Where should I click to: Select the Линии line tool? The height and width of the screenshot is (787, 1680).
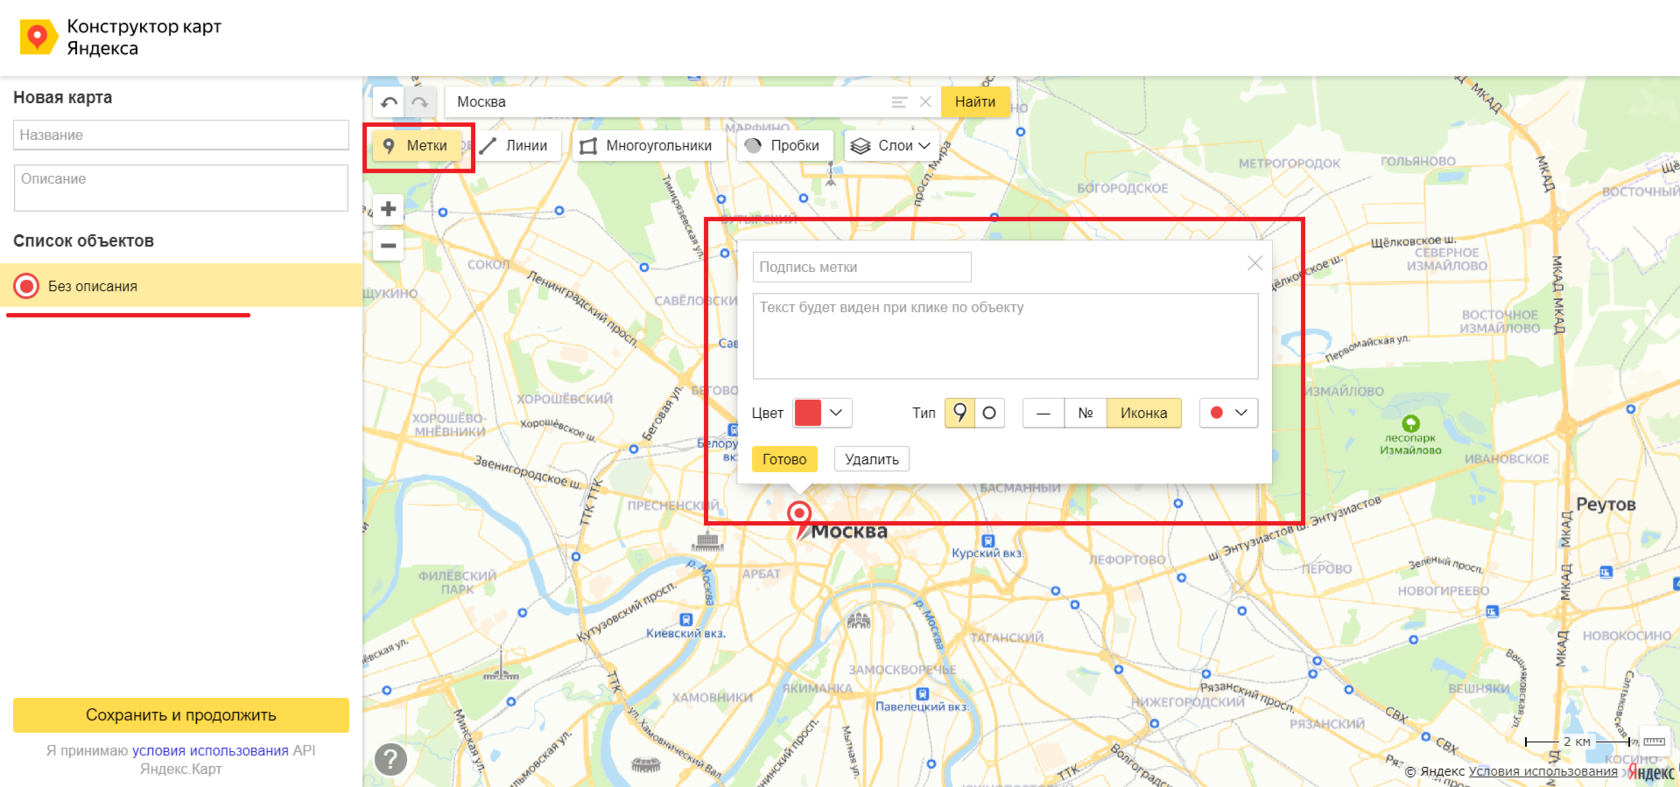point(514,146)
